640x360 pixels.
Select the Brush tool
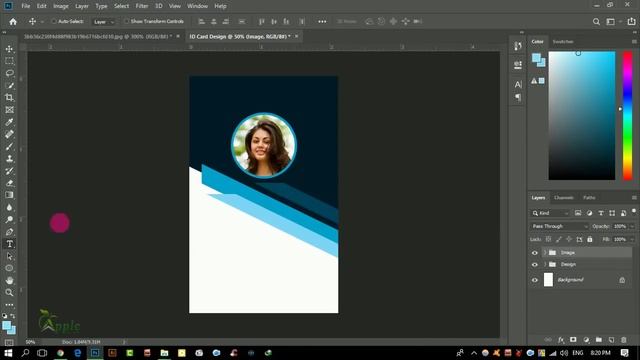[x=9, y=146]
